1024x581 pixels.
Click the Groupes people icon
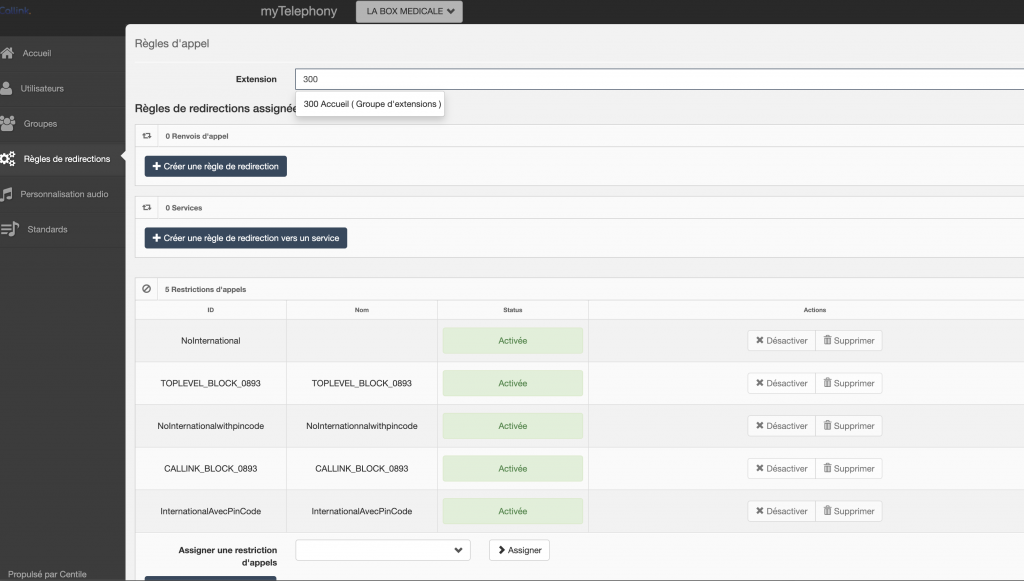9,123
